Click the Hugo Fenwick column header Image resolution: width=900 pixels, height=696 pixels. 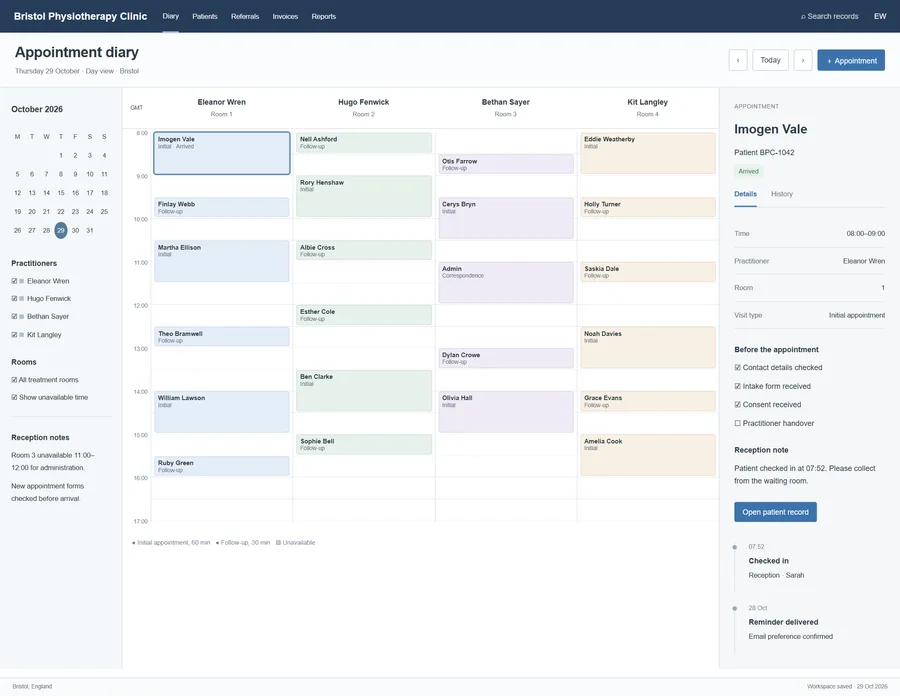pyautogui.click(x=363, y=107)
